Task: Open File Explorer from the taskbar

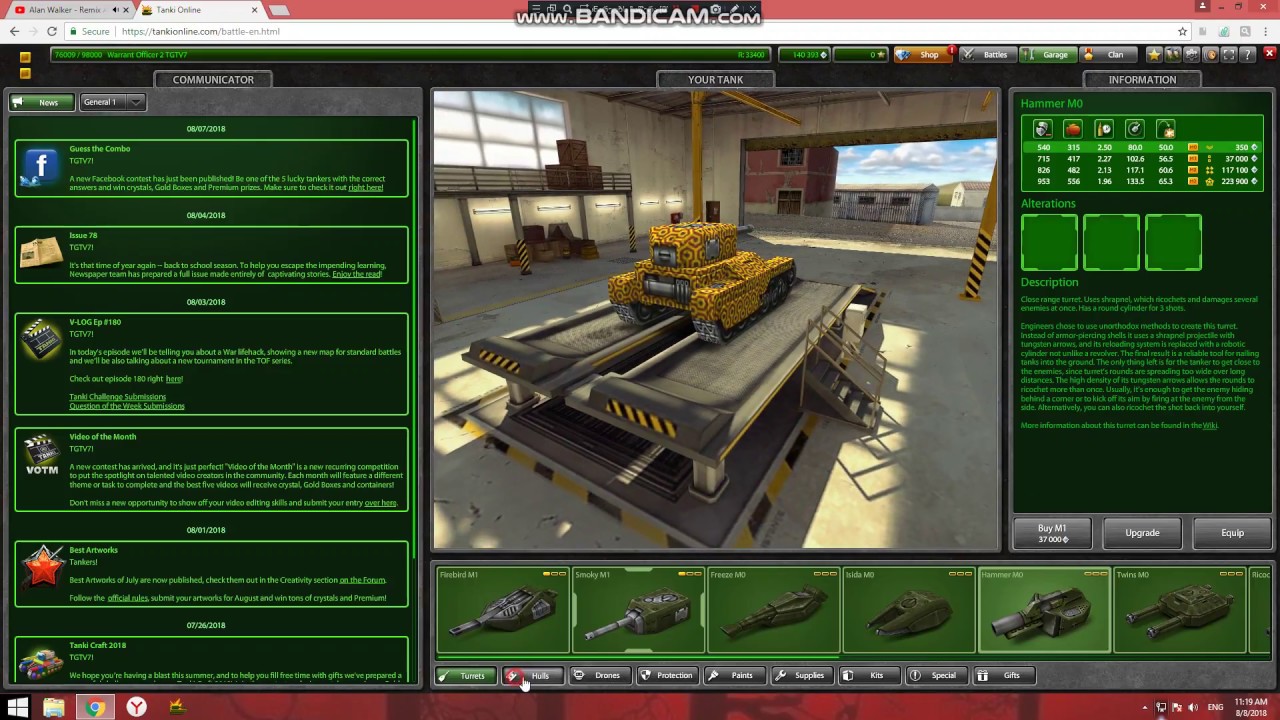Action: tap(54, 708)
